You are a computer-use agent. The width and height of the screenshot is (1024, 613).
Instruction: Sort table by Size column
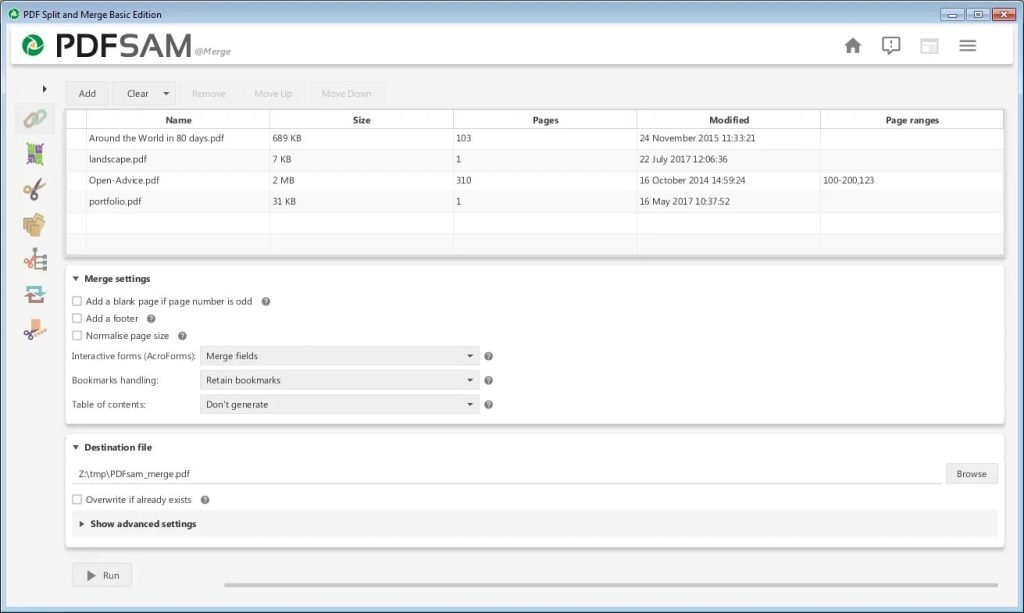tap(361, 120)
